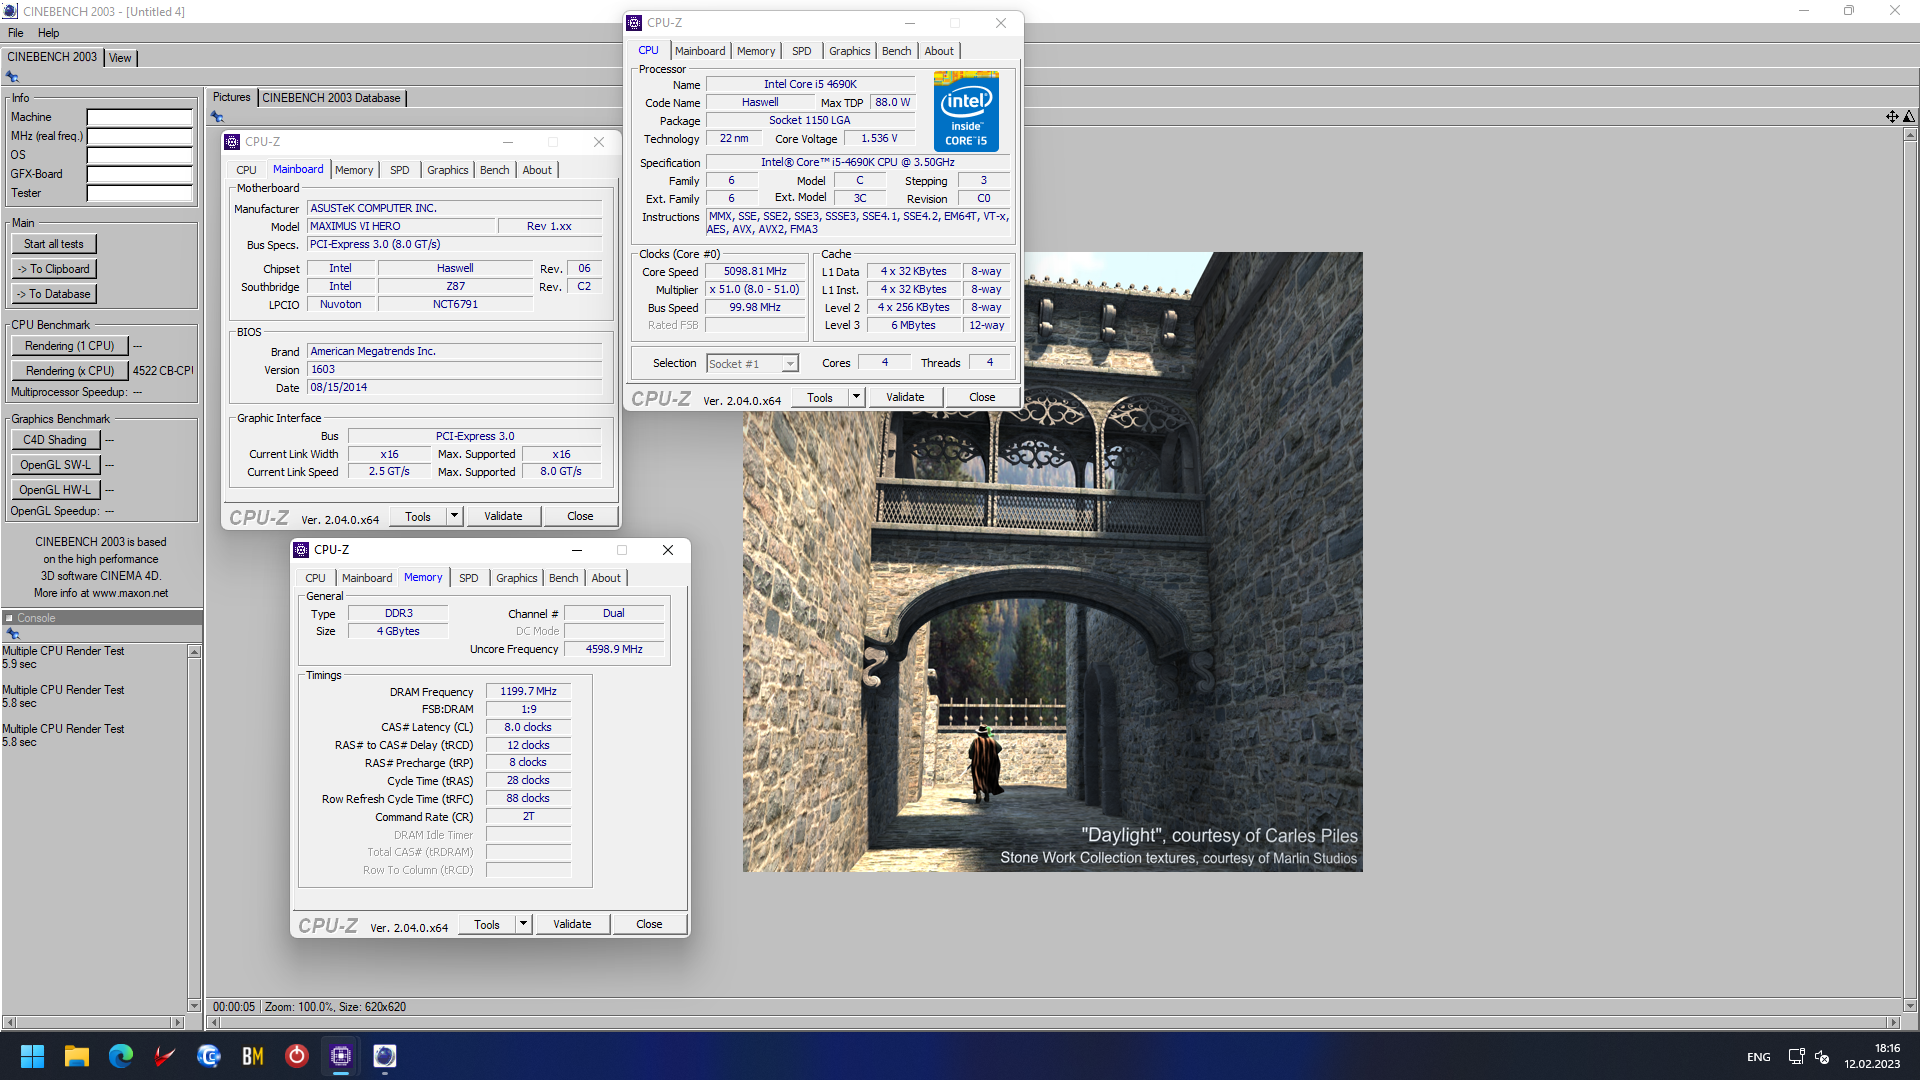Click the GFX-Board input field
Image resolution: width=1920 pixels, height=1080 pixels.
(x=139, y=174)
